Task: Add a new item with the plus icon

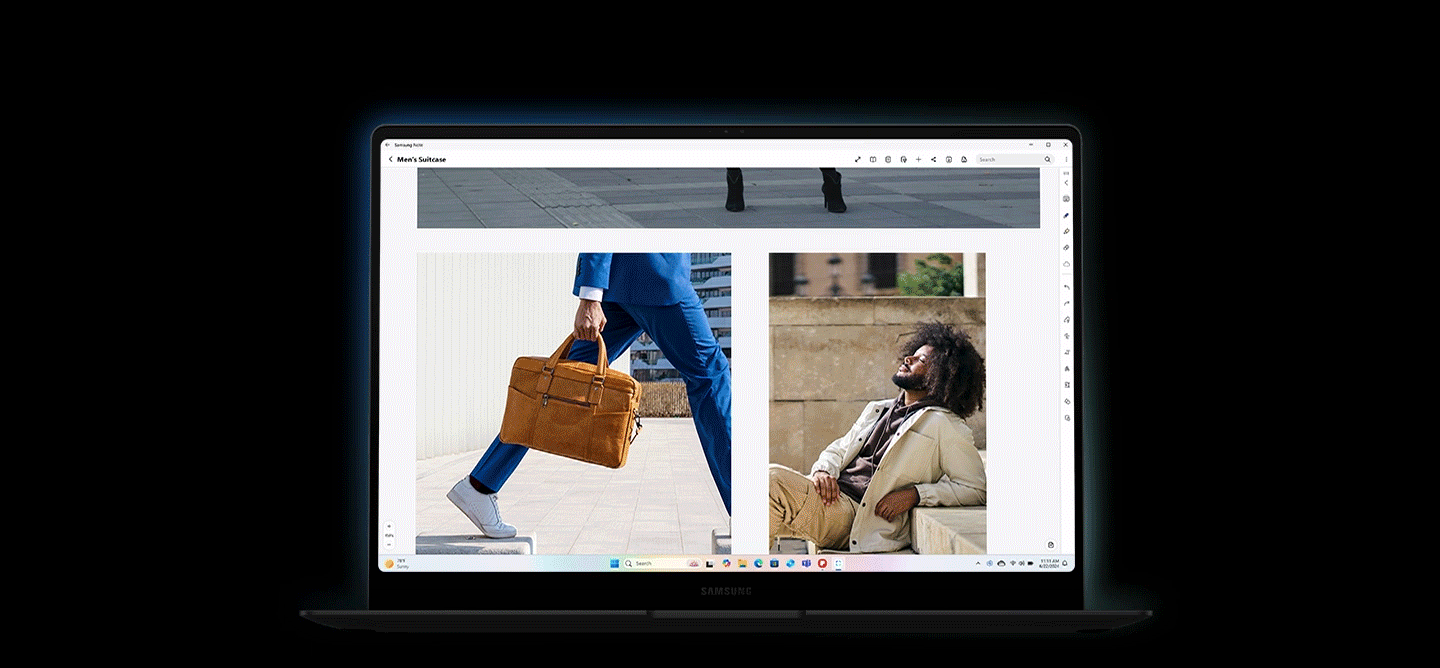Action: pyautogui.click(x=918, y=159)
